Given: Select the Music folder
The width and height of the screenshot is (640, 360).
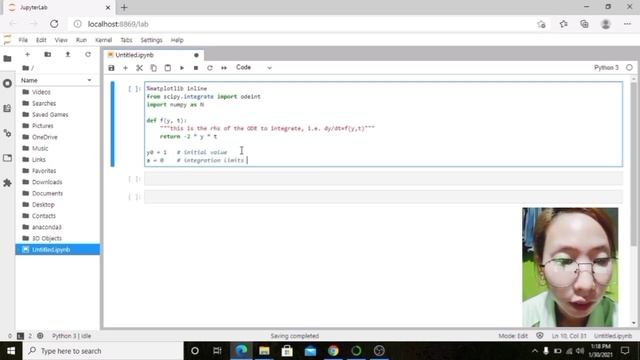Looking at the screenshot, I should 58,148.
